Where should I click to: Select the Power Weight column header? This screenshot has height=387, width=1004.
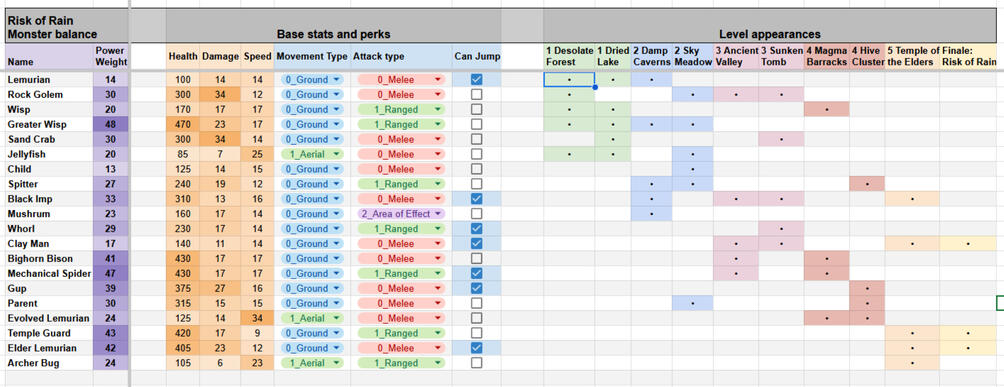coord(111,56)
